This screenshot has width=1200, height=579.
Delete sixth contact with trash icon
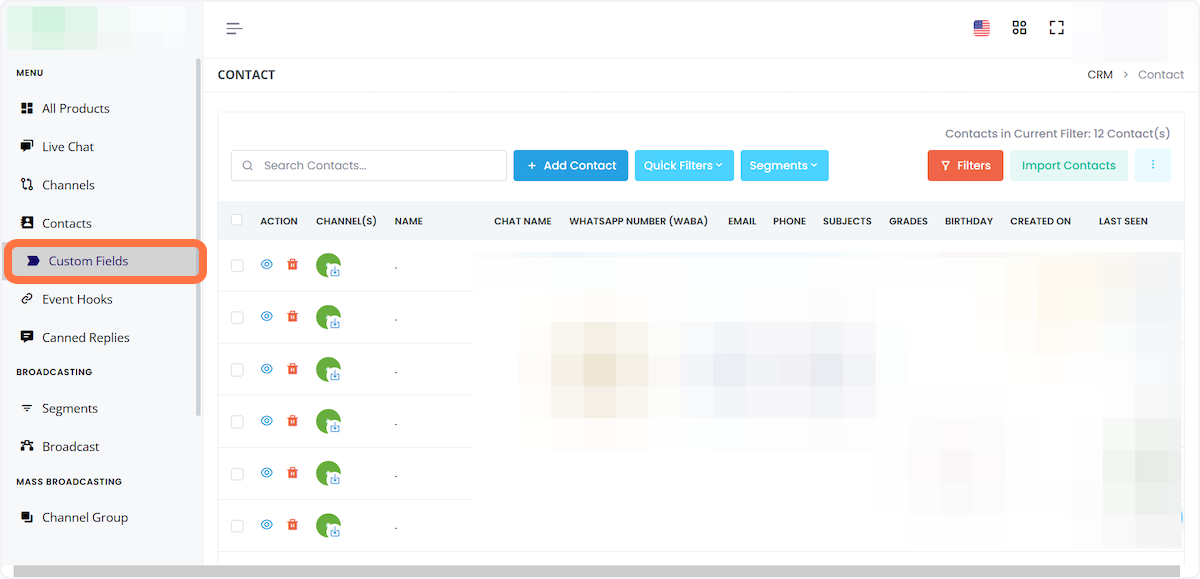tap(293, 524)
